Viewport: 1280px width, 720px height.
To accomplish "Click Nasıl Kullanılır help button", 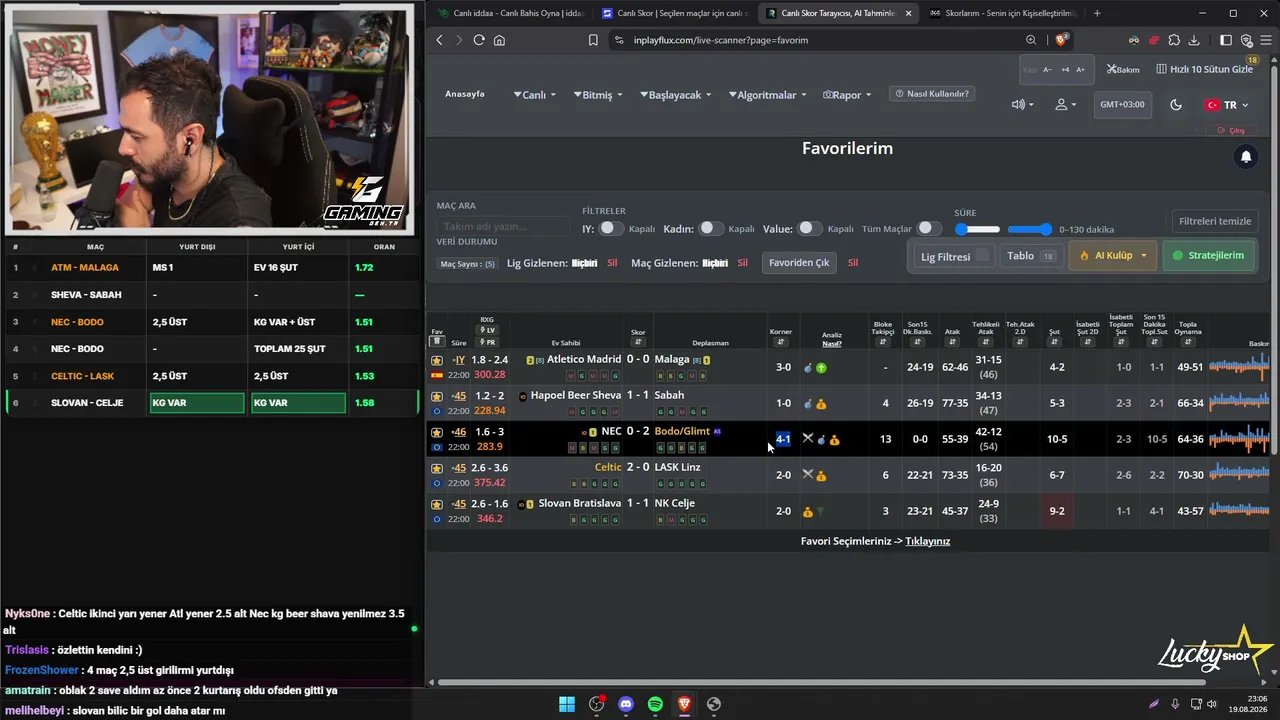I will (932, 94).
